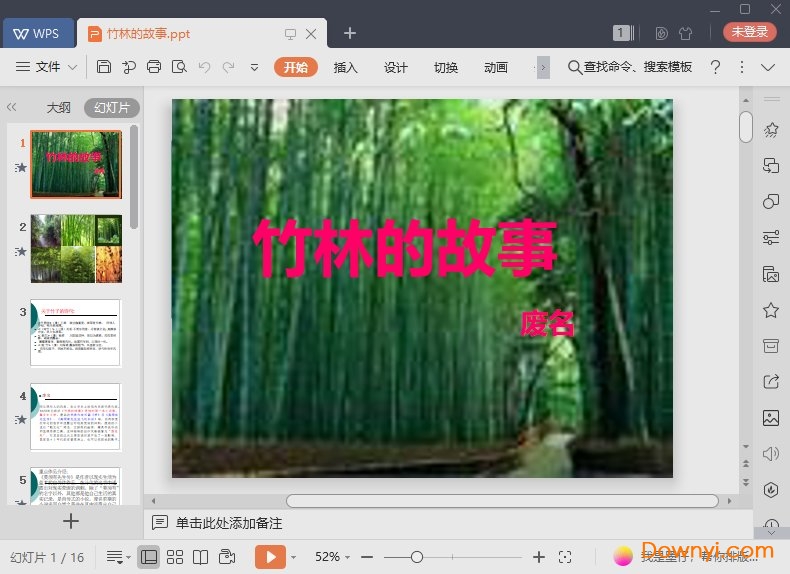Click the Undo arrow
Viewport: 790px width, 574px height.
pyautogui.click(x=204, y=67)
